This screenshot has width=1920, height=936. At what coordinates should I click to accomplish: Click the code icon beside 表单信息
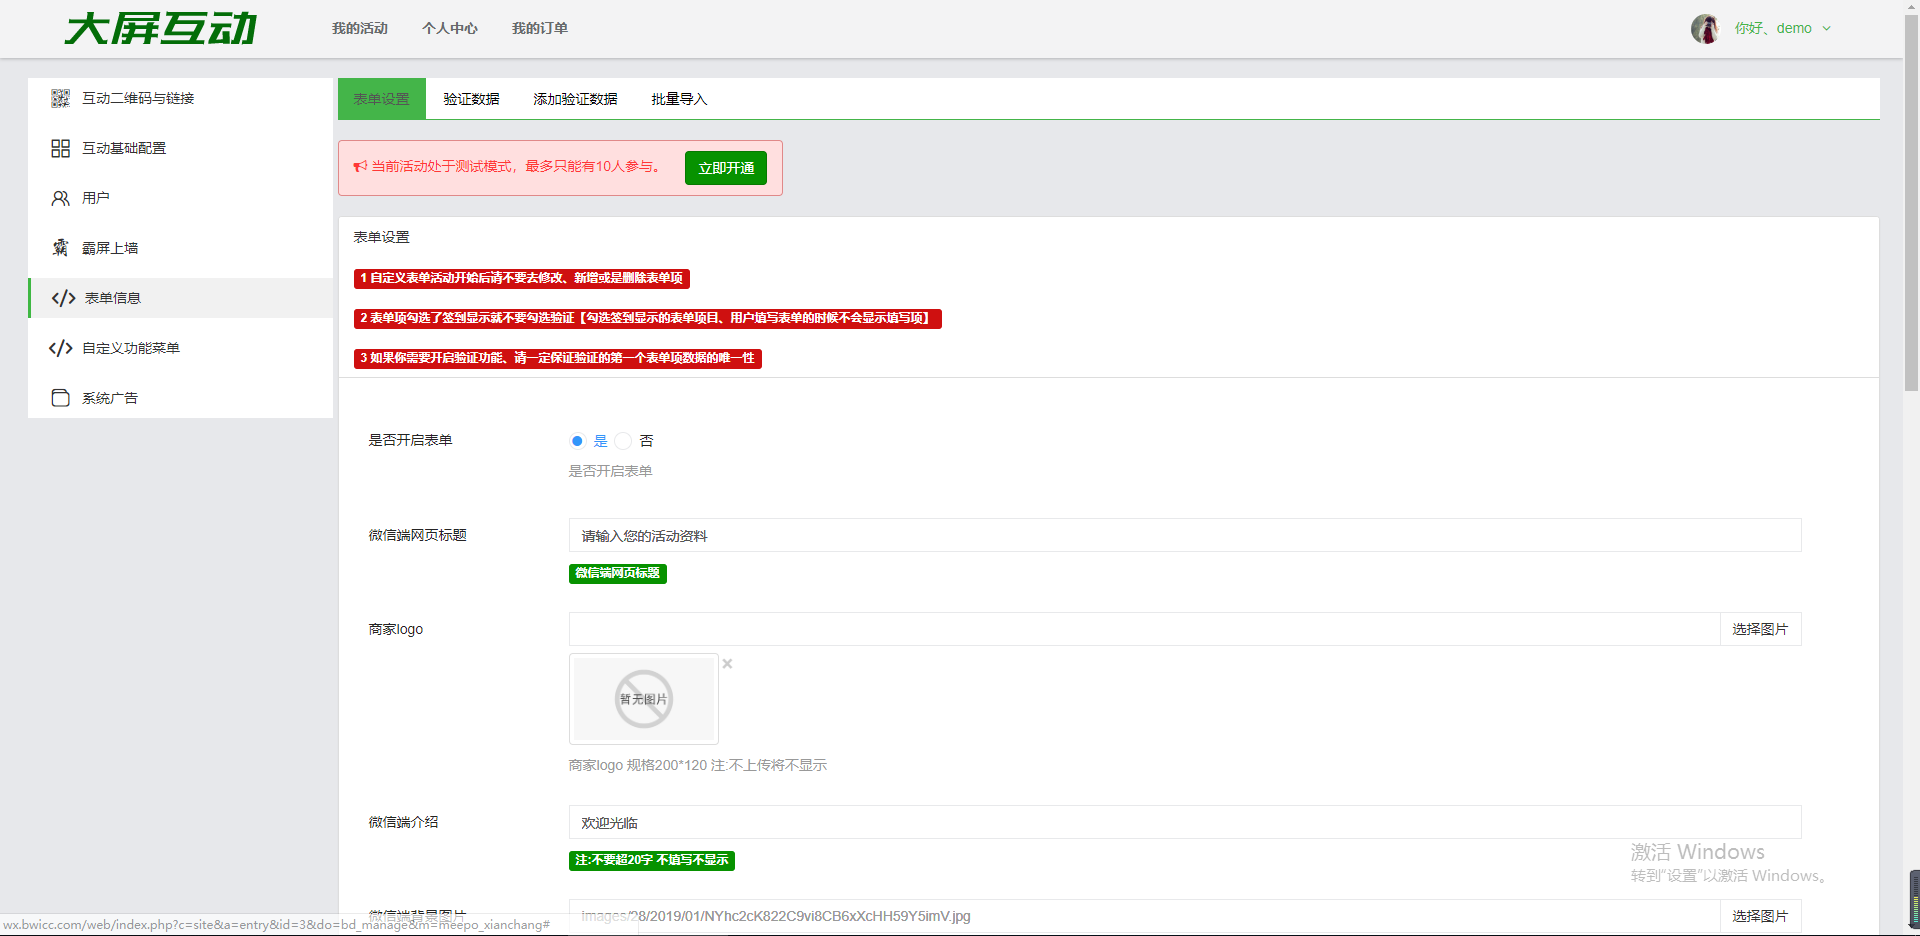pyautogui.click(x=63, y=298)
